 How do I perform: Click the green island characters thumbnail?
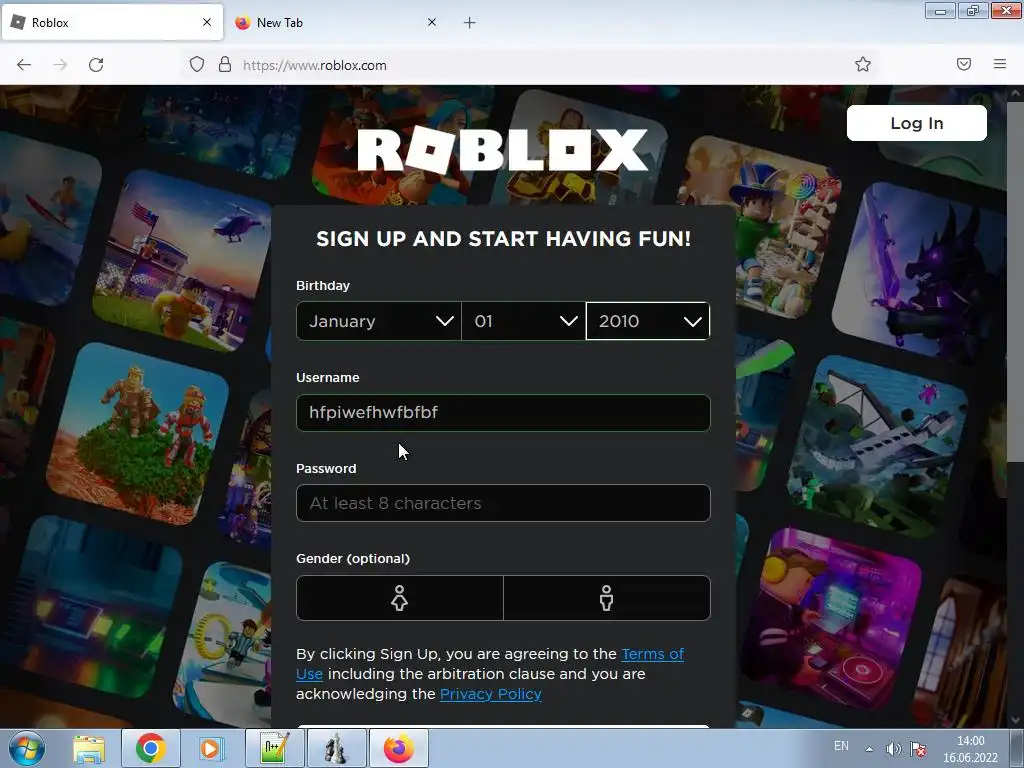pos(137,434)
